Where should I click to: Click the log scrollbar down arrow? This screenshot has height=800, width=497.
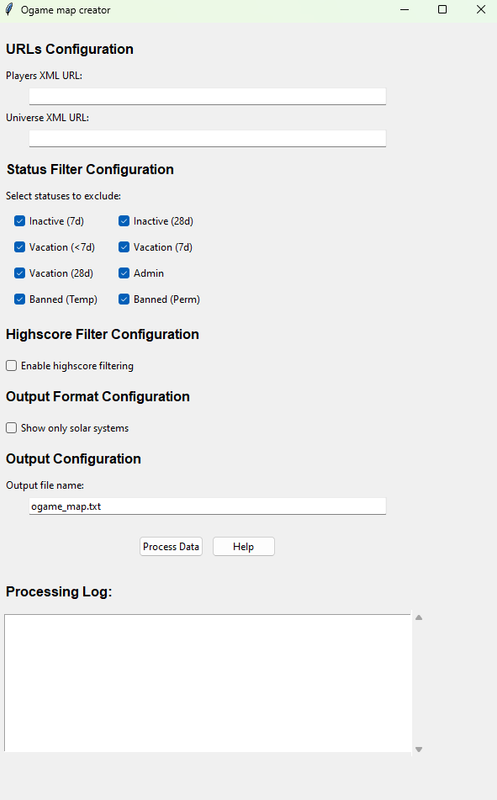pos(419,749)
